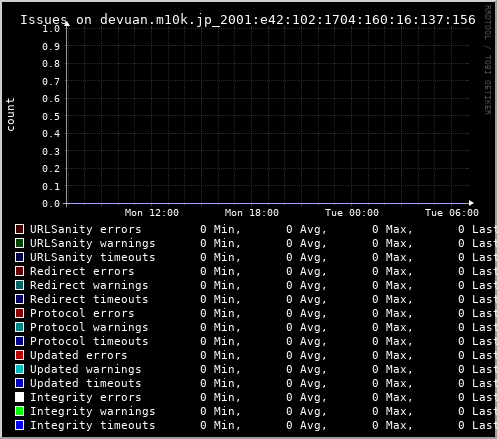497x439 pixels.
Task: Click the URLSanity errors color swatch
Action: point(20,229)
